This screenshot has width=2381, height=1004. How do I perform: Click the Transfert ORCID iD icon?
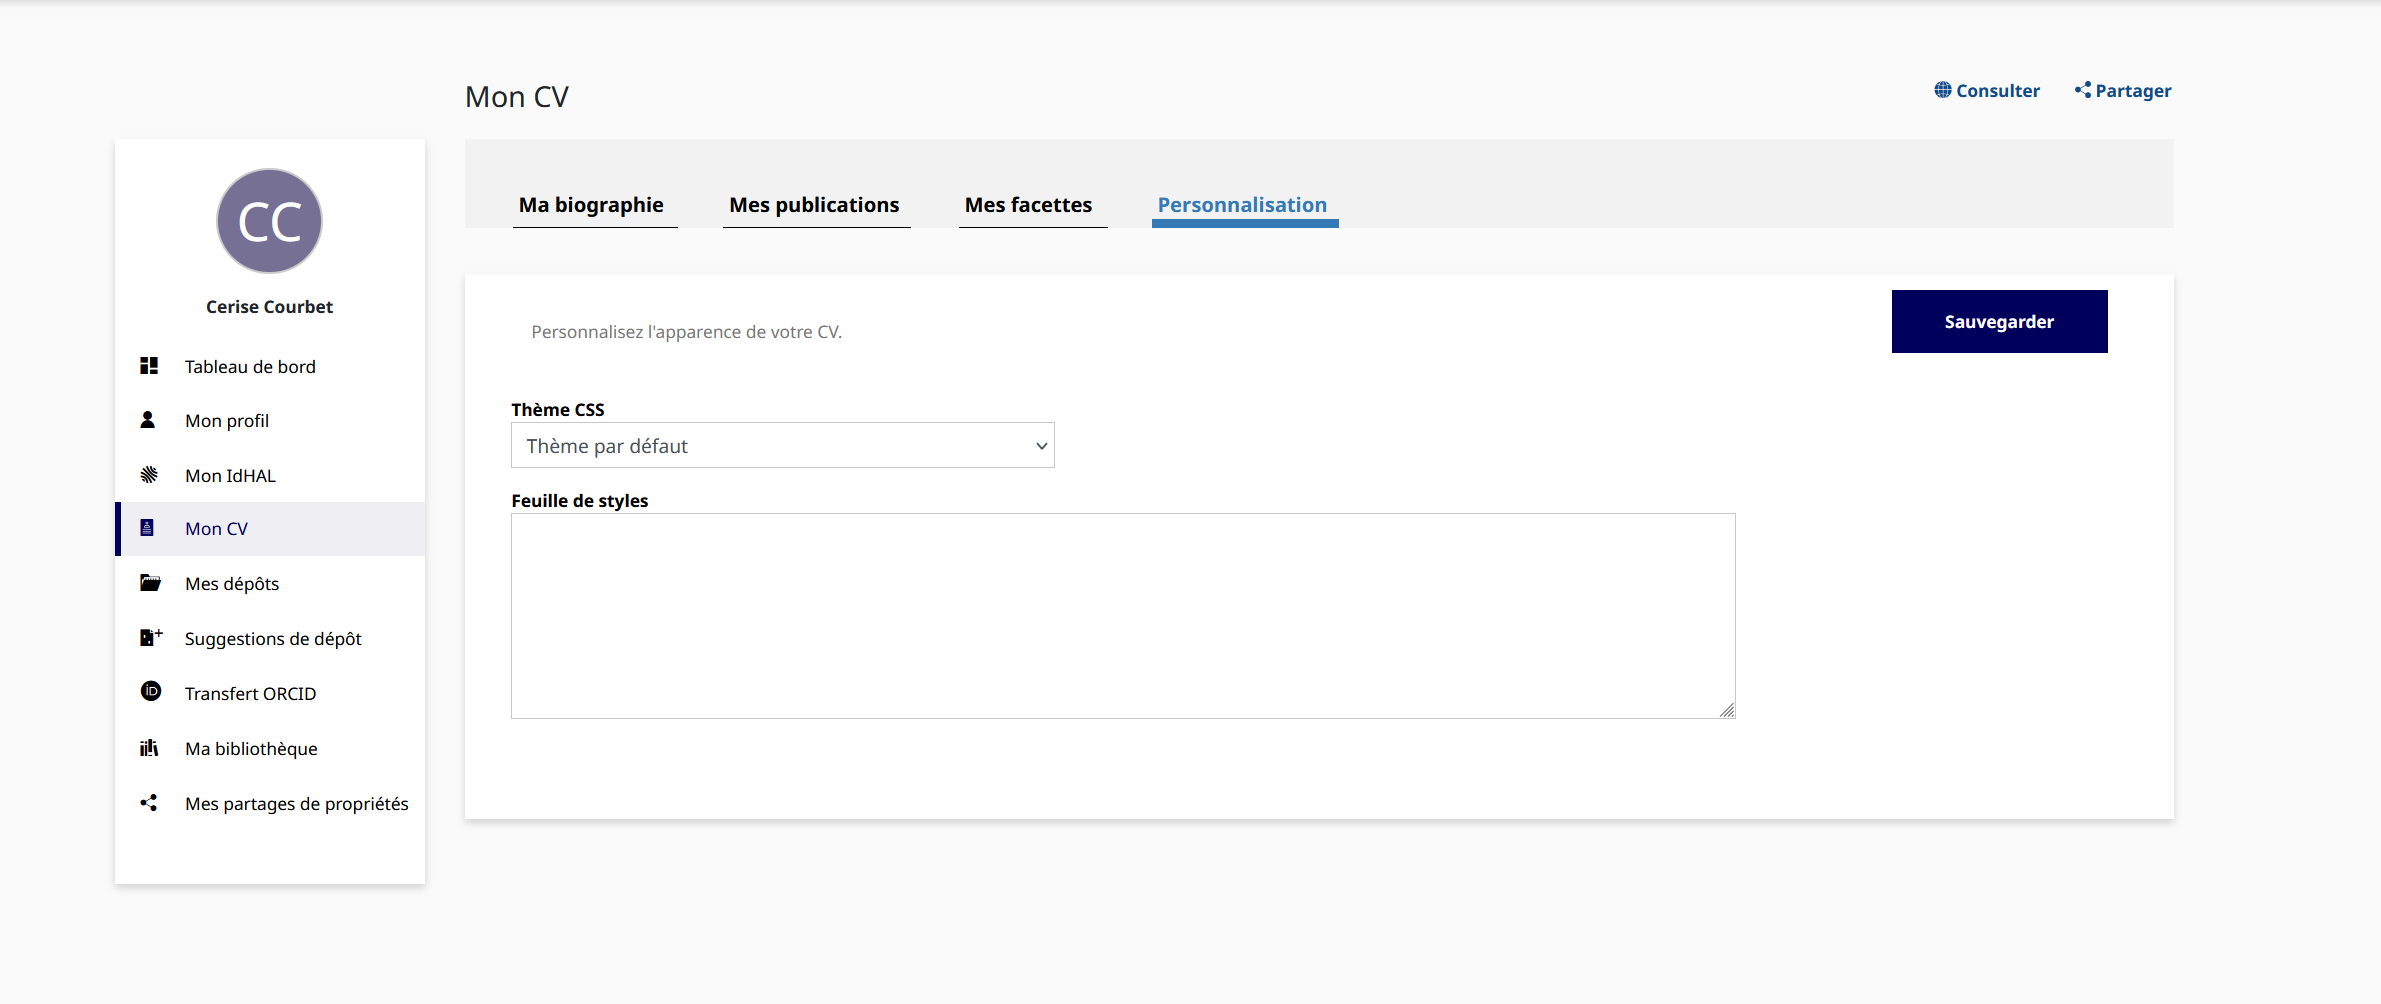tap(151, 692)
